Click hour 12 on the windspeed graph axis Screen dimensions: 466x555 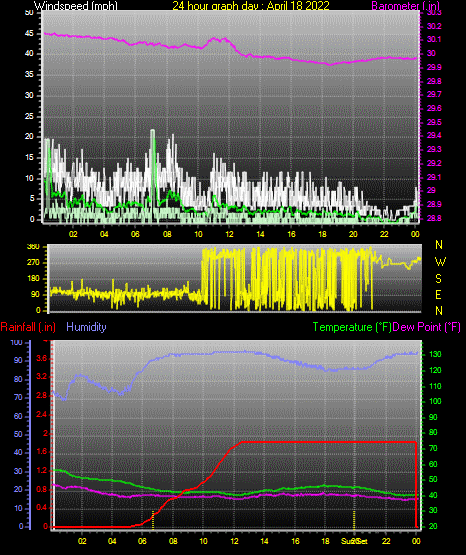click(229, 234)
